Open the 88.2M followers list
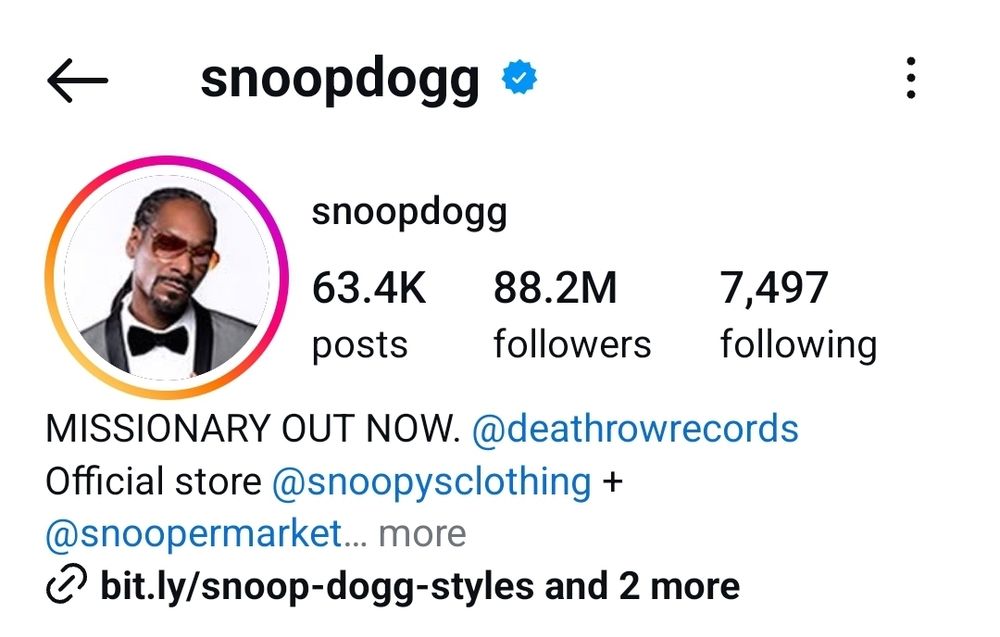1000x637 pixels. [x=572, y=314]
